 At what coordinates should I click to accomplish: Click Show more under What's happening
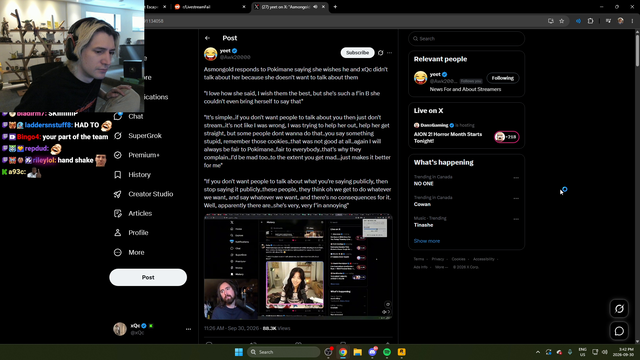coord(427,241)
